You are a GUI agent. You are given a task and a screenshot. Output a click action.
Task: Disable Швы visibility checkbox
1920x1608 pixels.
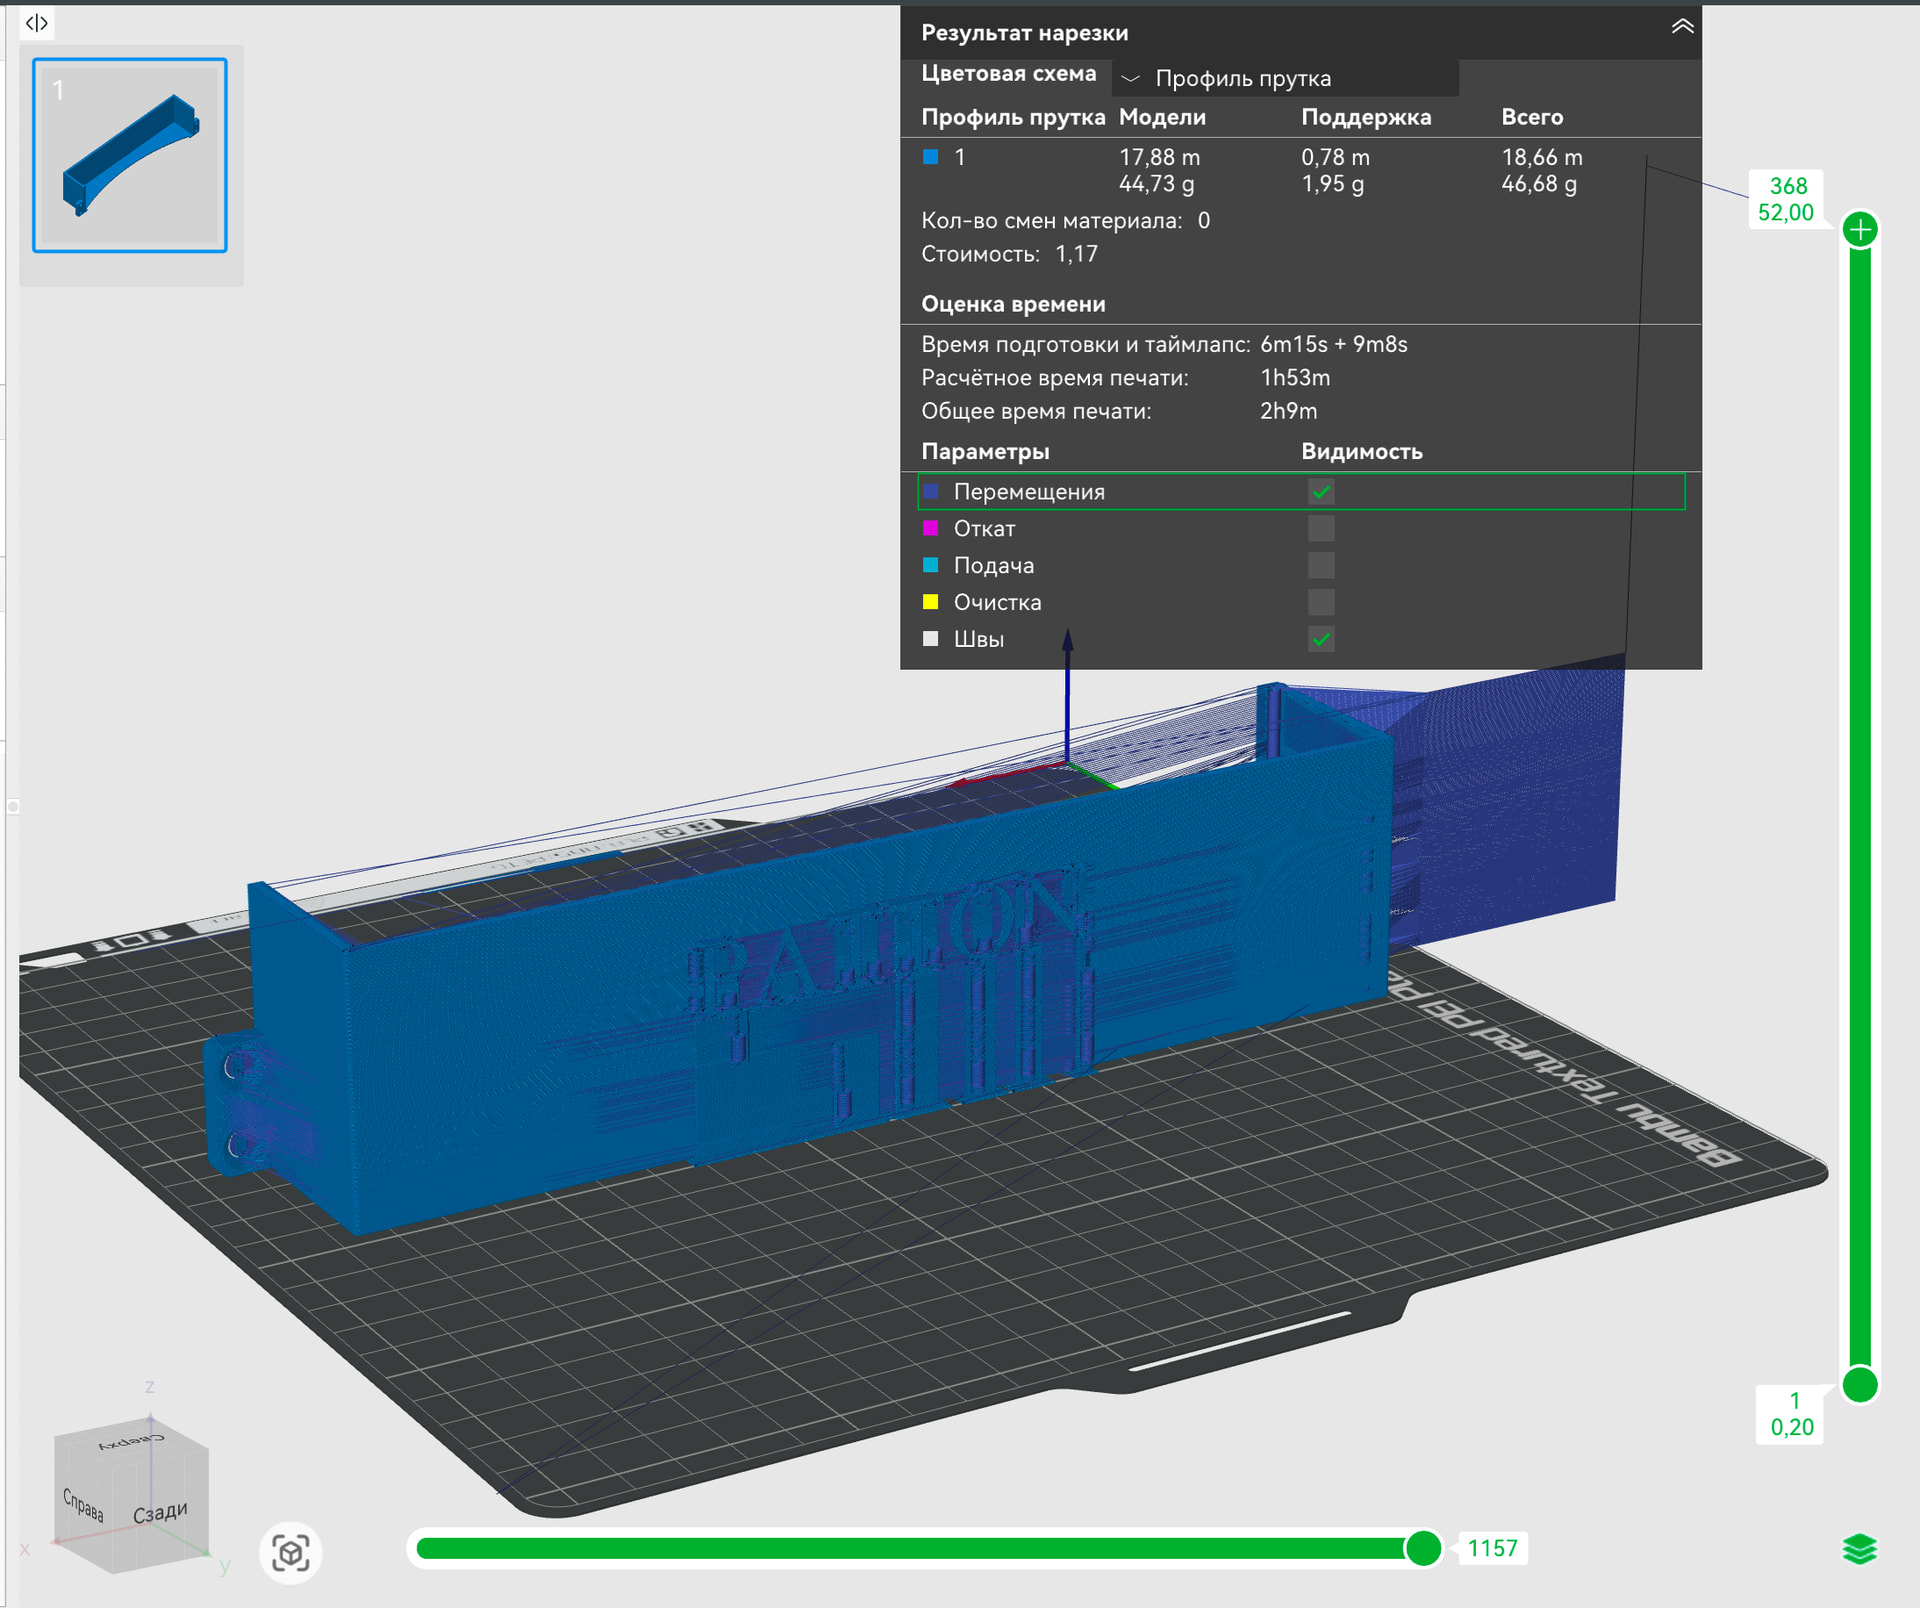click(1321, 639)
